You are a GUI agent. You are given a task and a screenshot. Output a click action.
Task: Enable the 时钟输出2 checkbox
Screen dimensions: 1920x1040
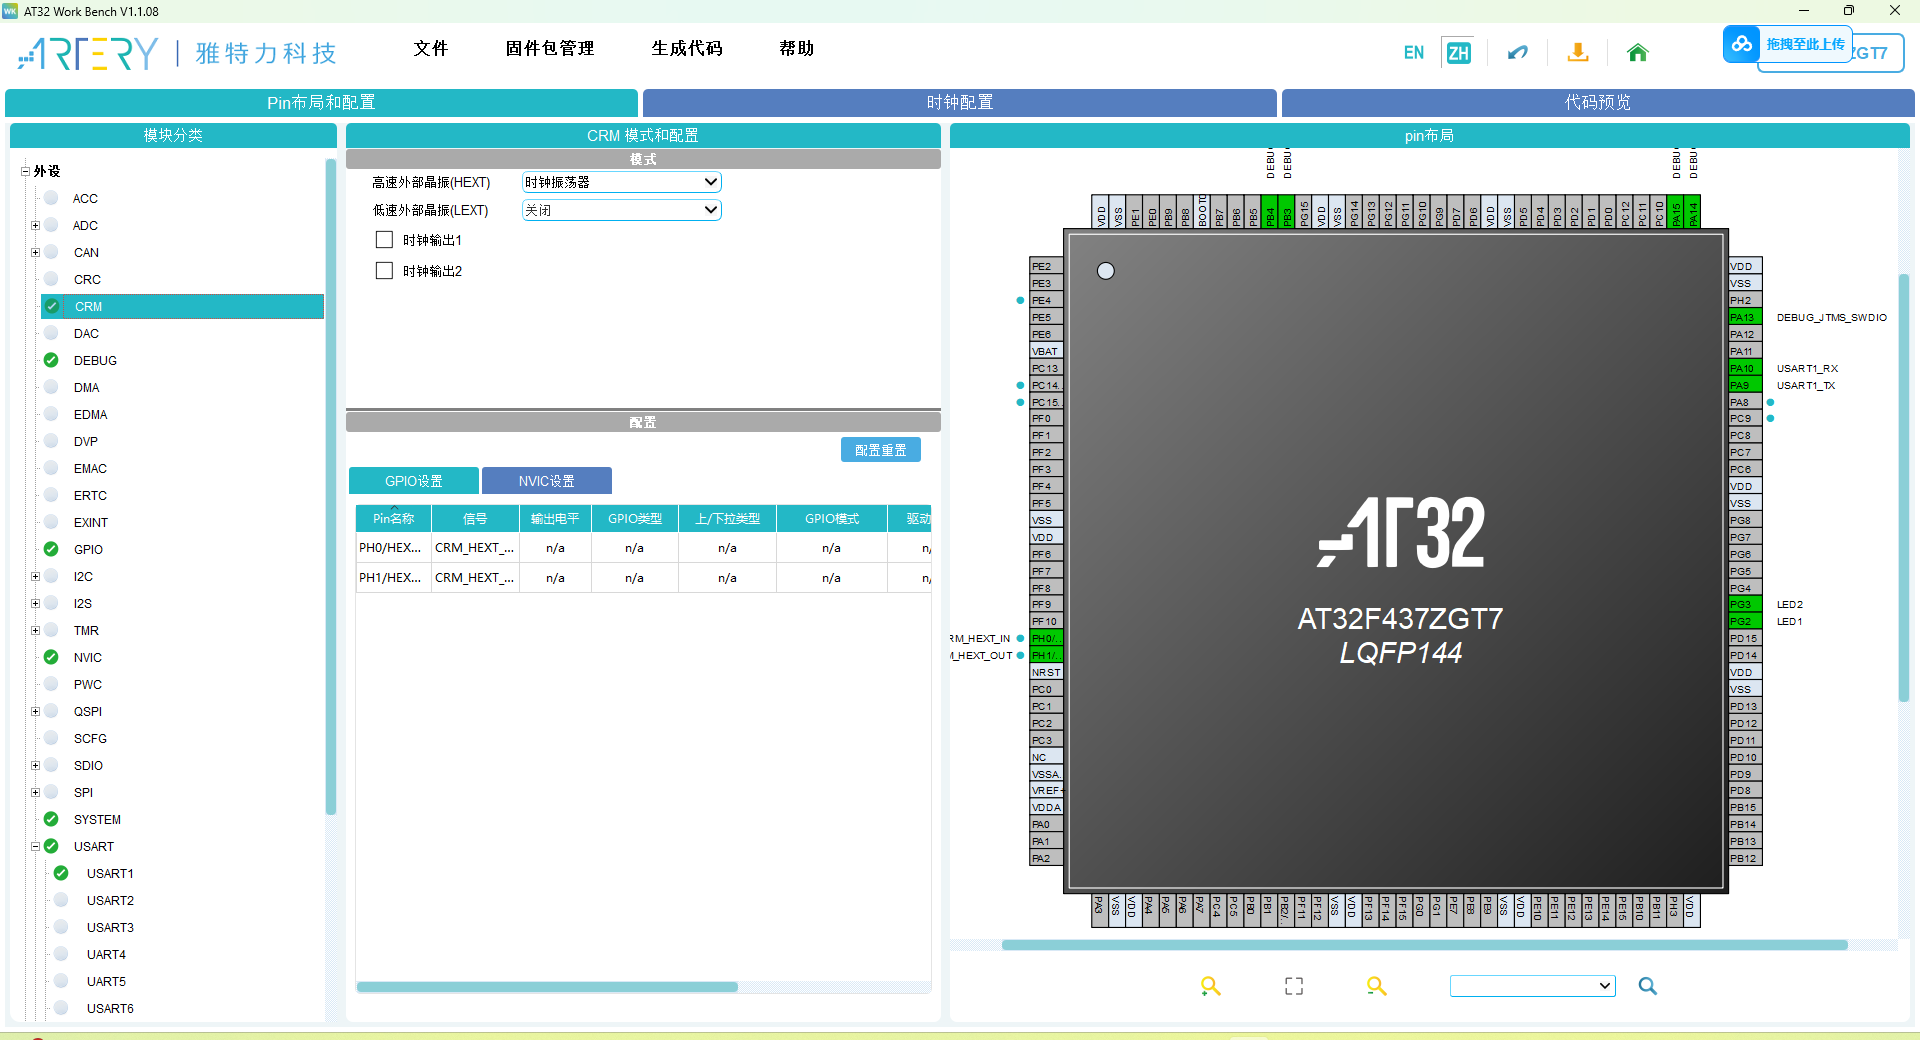coord(384,271)
